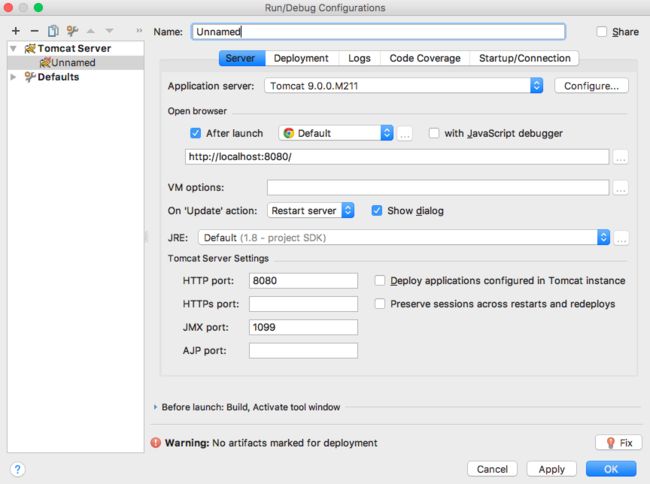Open help with the question mark icon
Image resolution: width=650 pixels, height=484 pixels.
[17, 469]
